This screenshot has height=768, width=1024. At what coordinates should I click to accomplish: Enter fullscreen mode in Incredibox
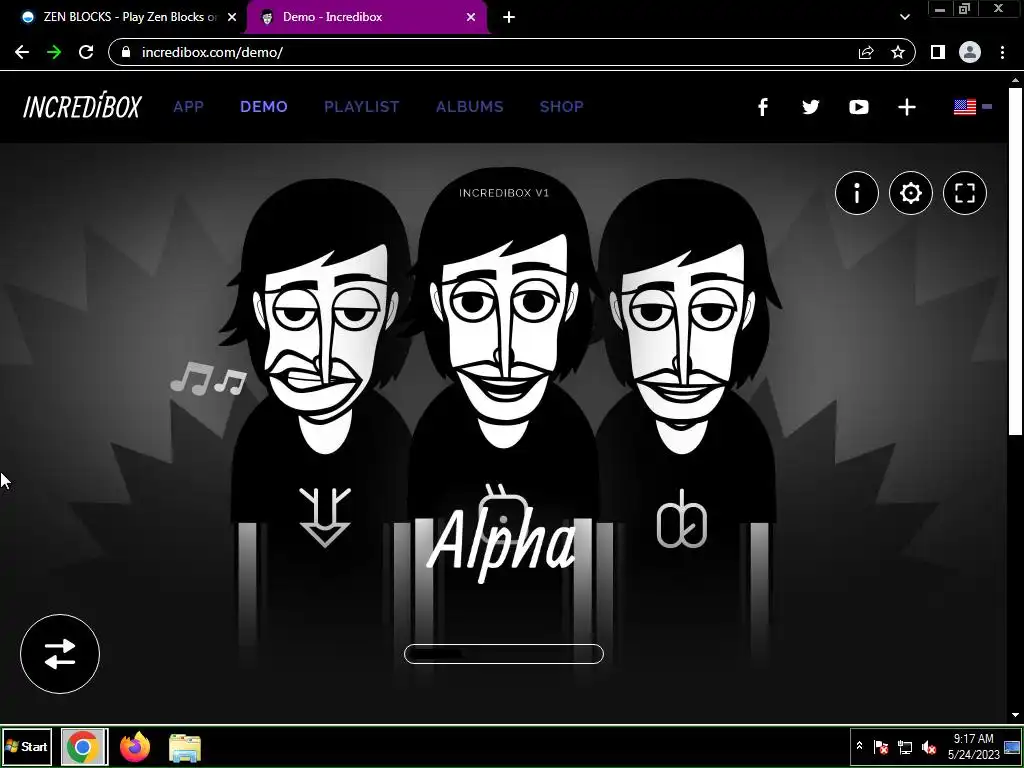(x=965, y=193)
